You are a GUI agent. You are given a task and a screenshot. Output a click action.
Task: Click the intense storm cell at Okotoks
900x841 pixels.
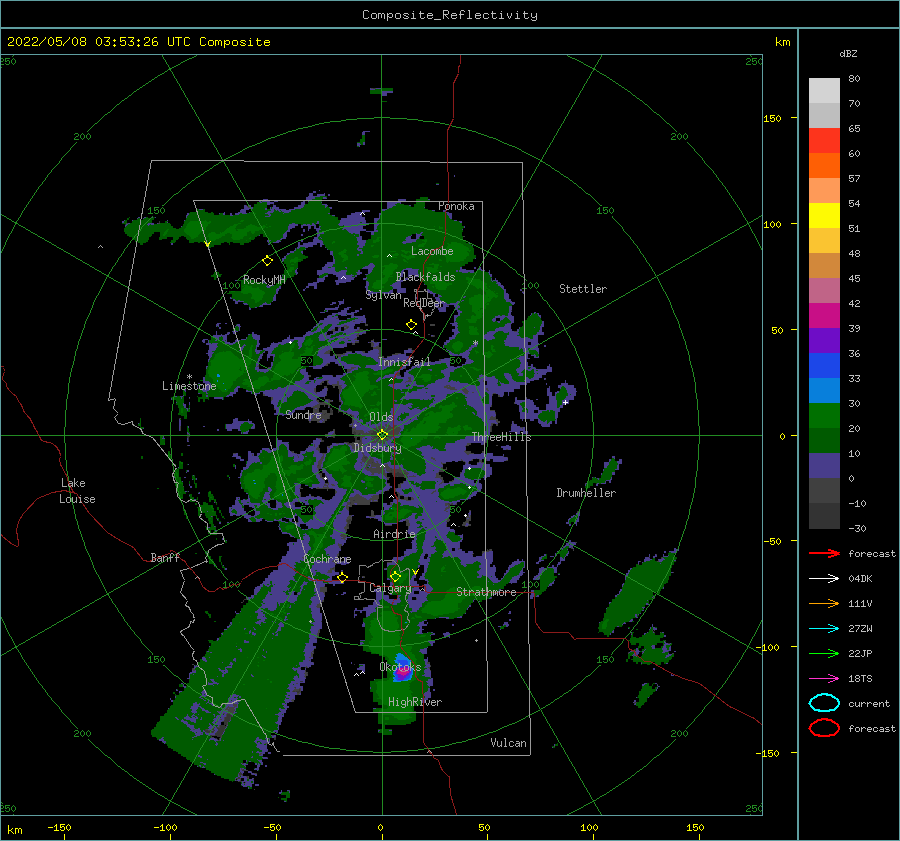click(404, 669)
